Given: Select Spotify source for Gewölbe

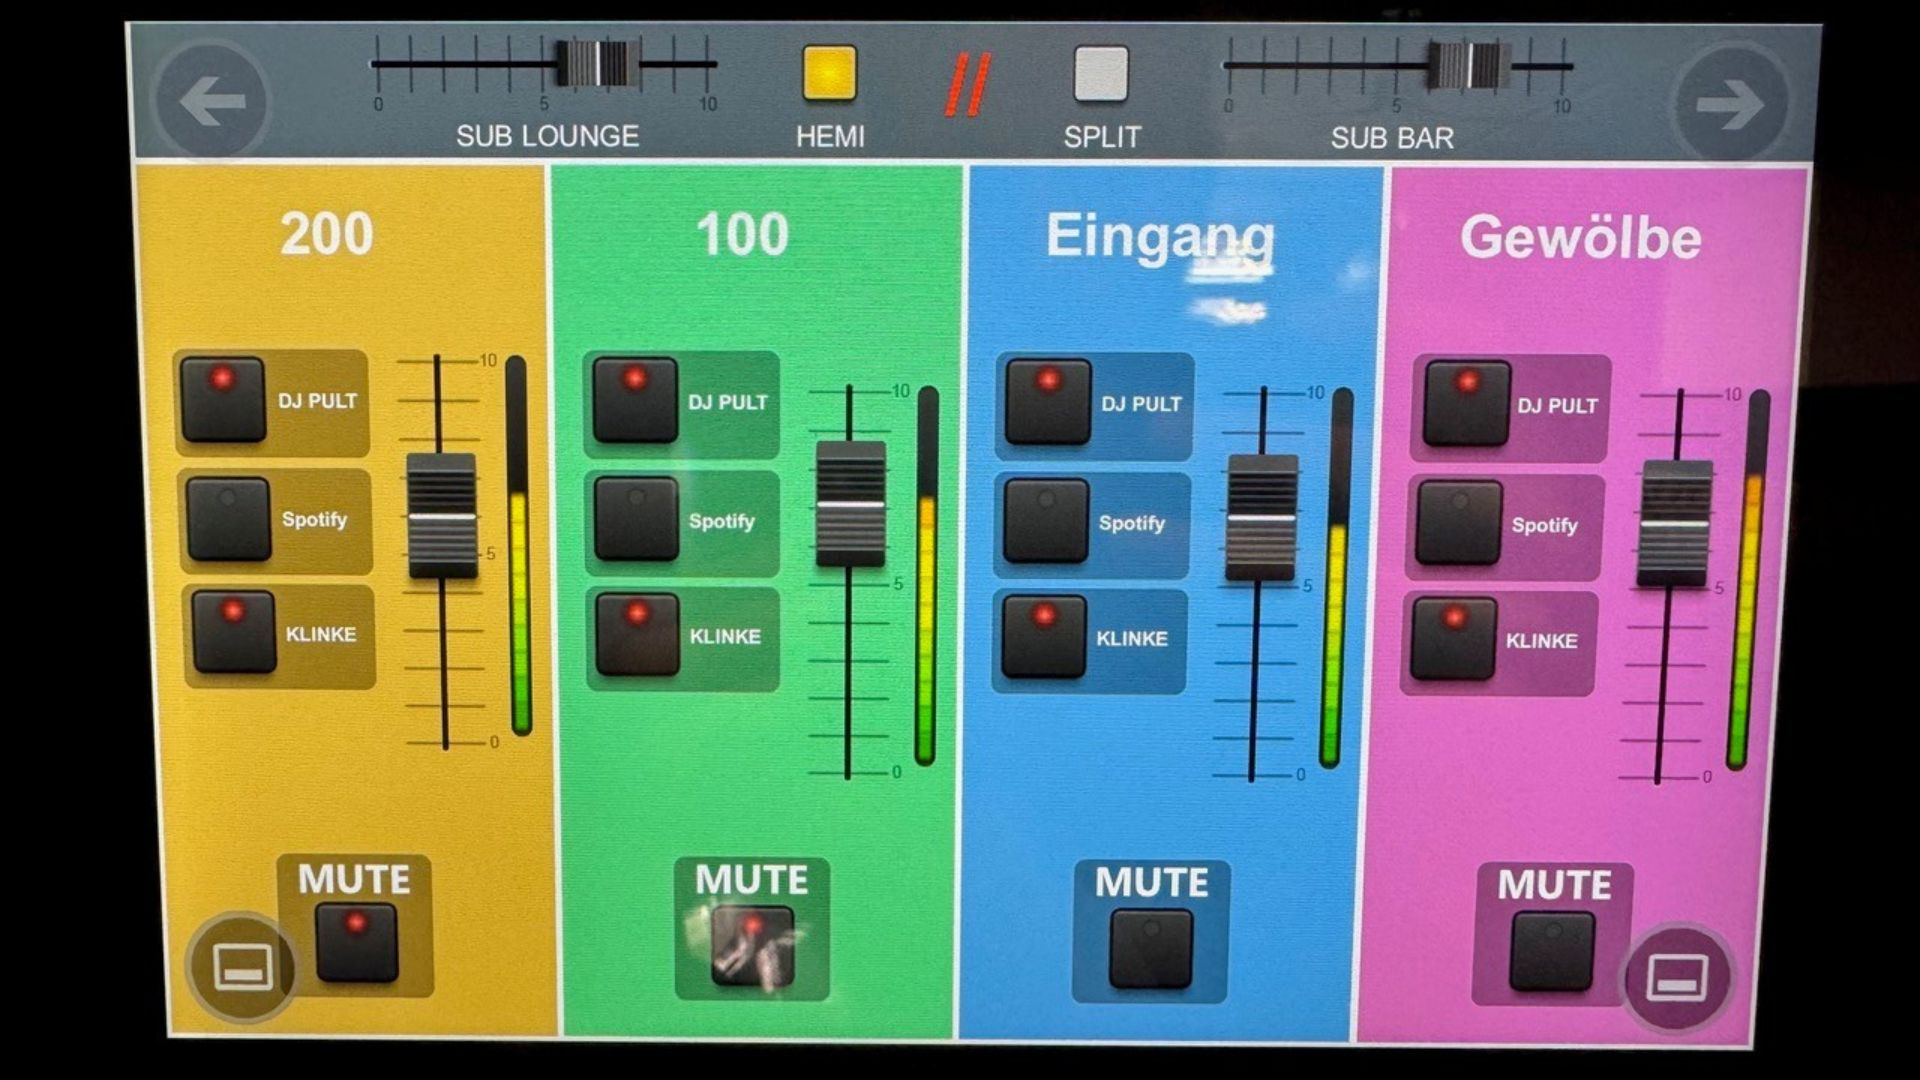Looking at the screenshot, I should pos(1458,522).
